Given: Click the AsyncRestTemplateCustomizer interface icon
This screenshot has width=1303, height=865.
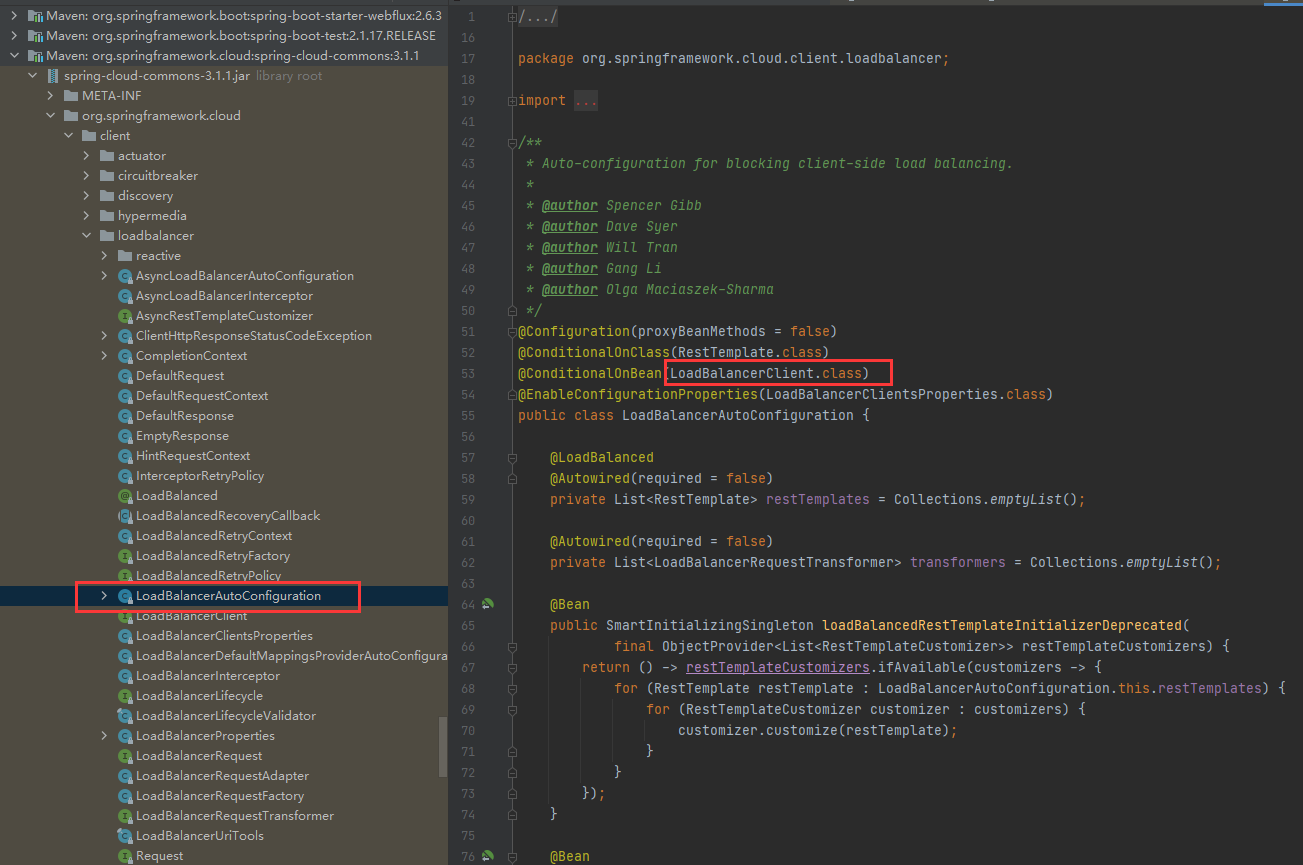Looking at the screenshot, I should coord(125,316).
